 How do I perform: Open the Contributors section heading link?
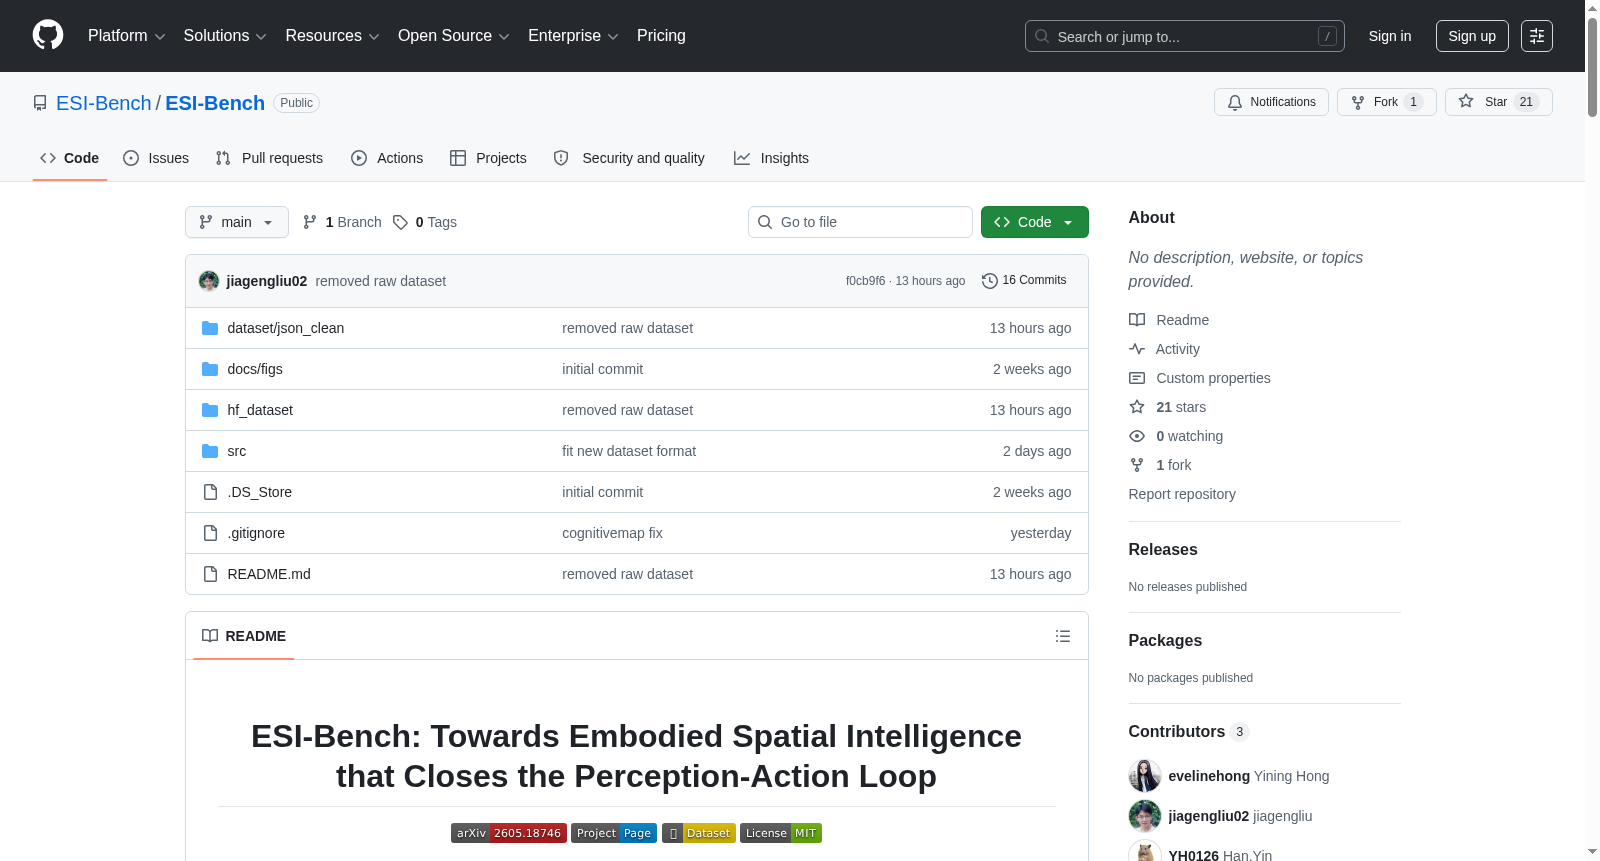[1189, 732]
